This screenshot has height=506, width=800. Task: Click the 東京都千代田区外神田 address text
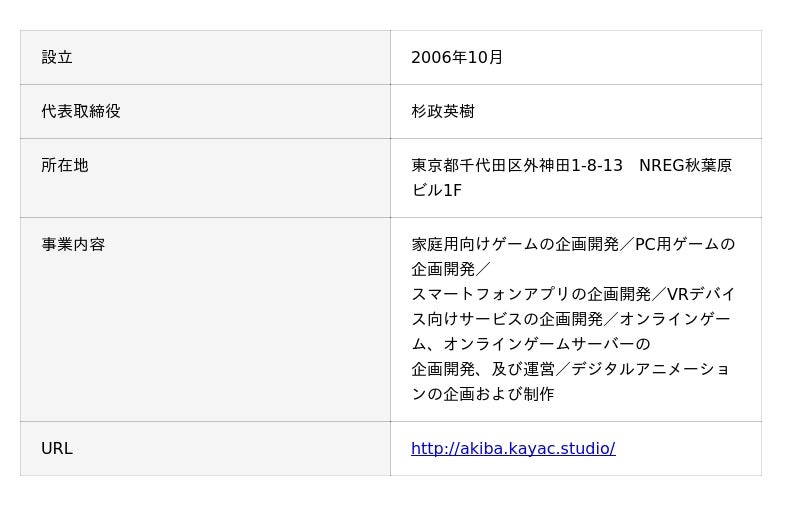tap(490, 165)
